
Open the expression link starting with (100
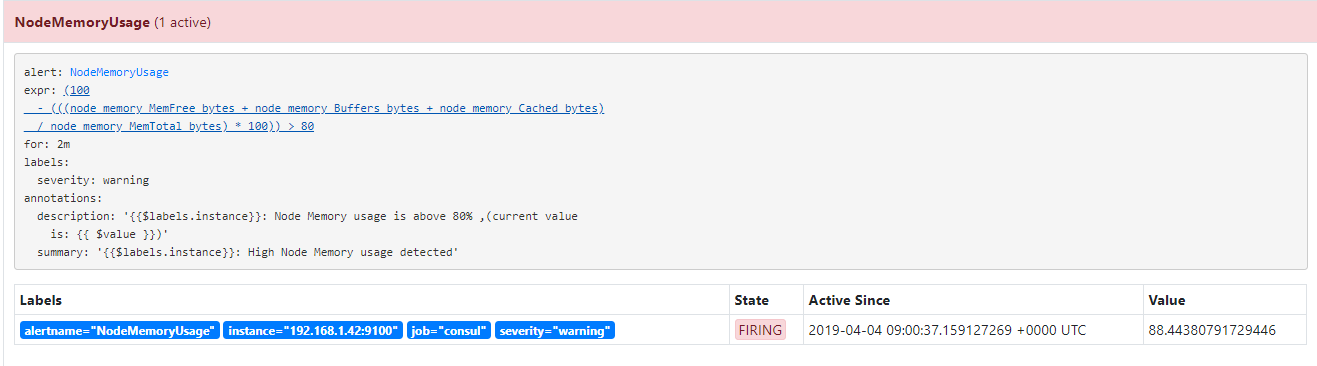coord(76,90)
